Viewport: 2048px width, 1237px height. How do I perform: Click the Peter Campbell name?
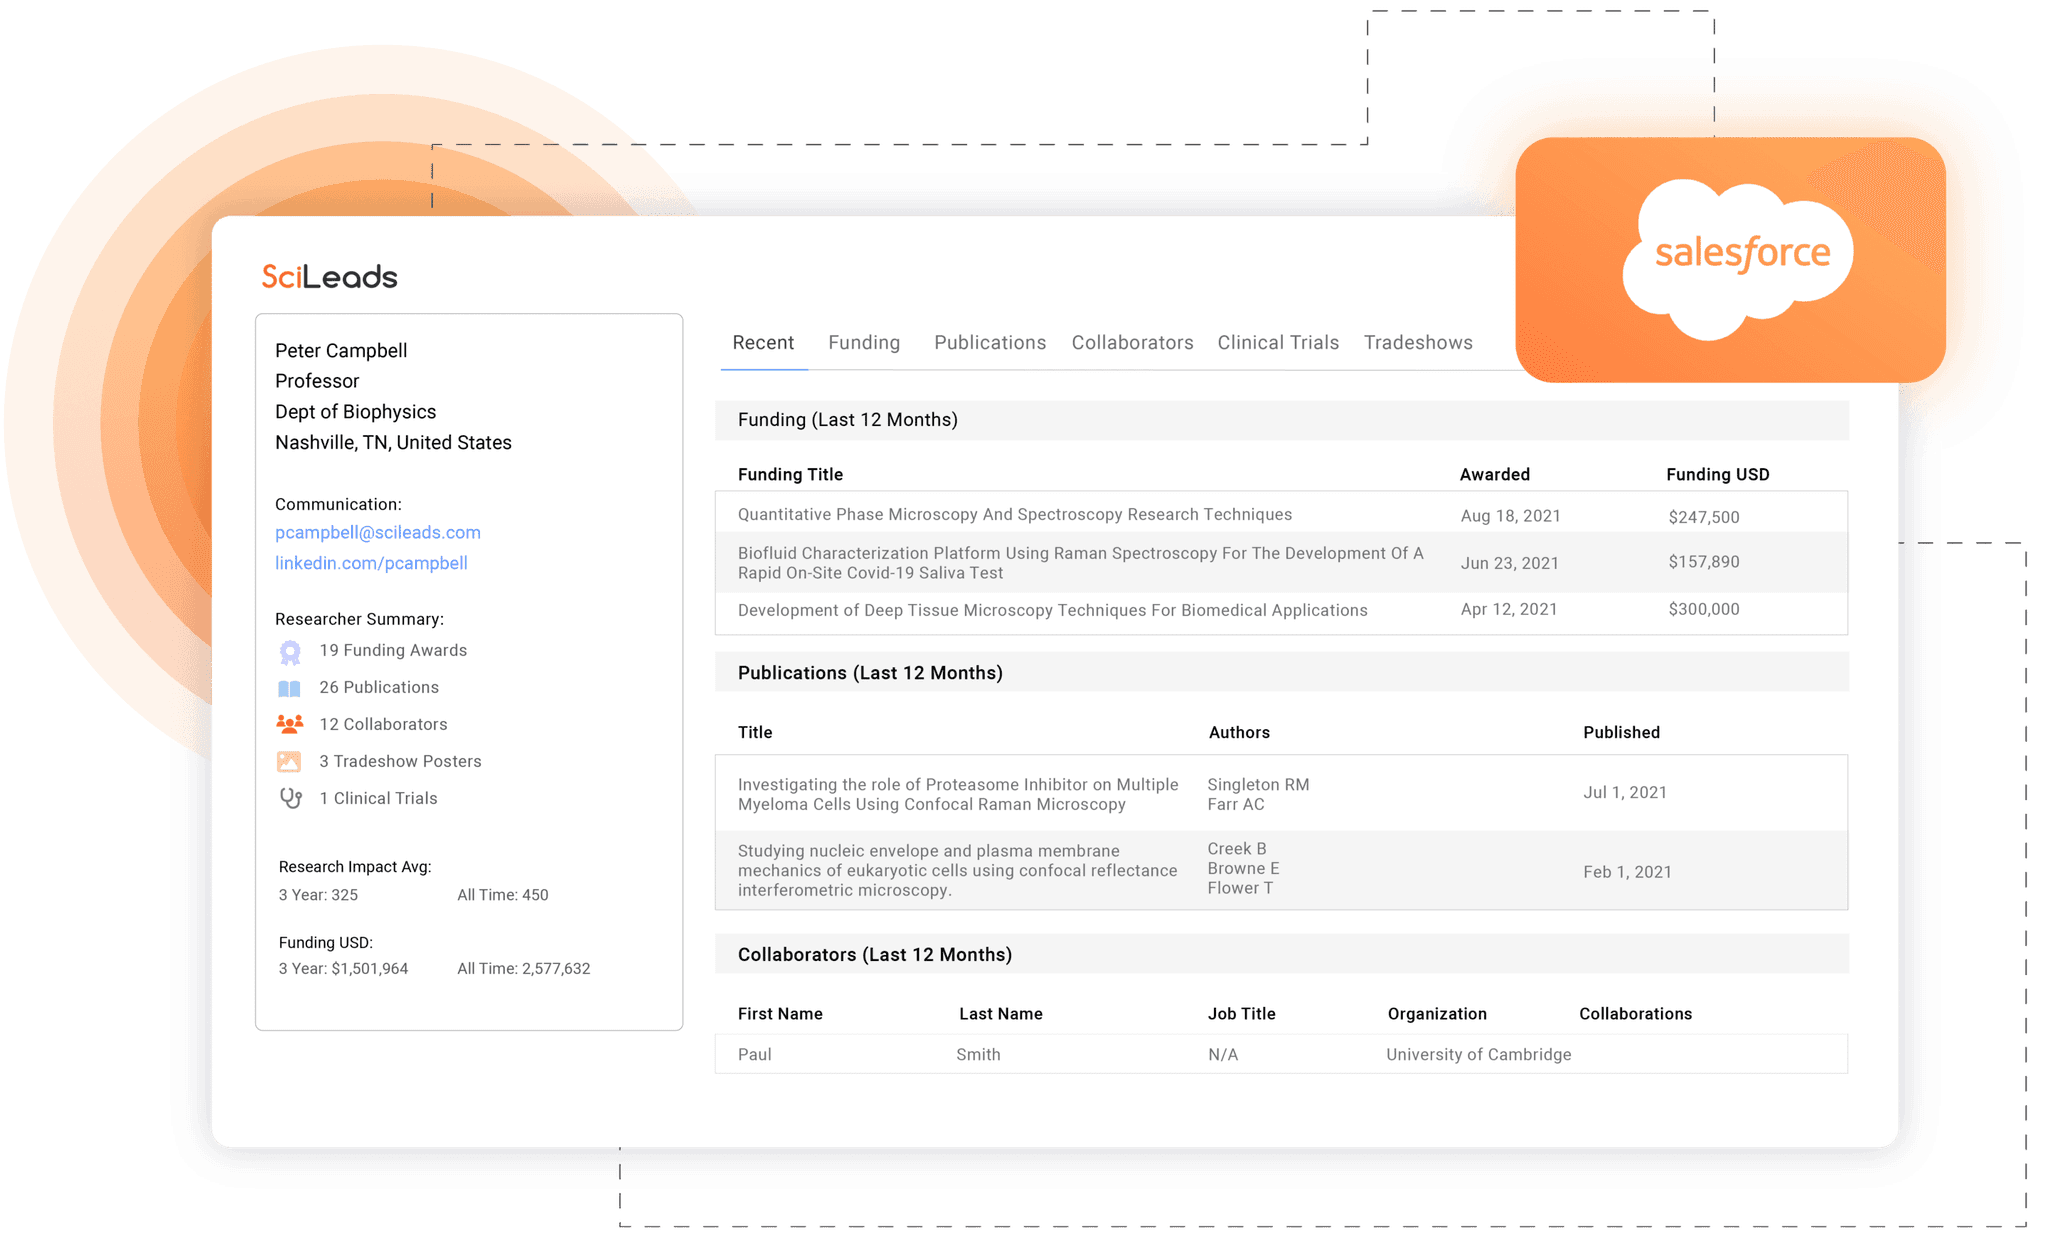(341, 351)
